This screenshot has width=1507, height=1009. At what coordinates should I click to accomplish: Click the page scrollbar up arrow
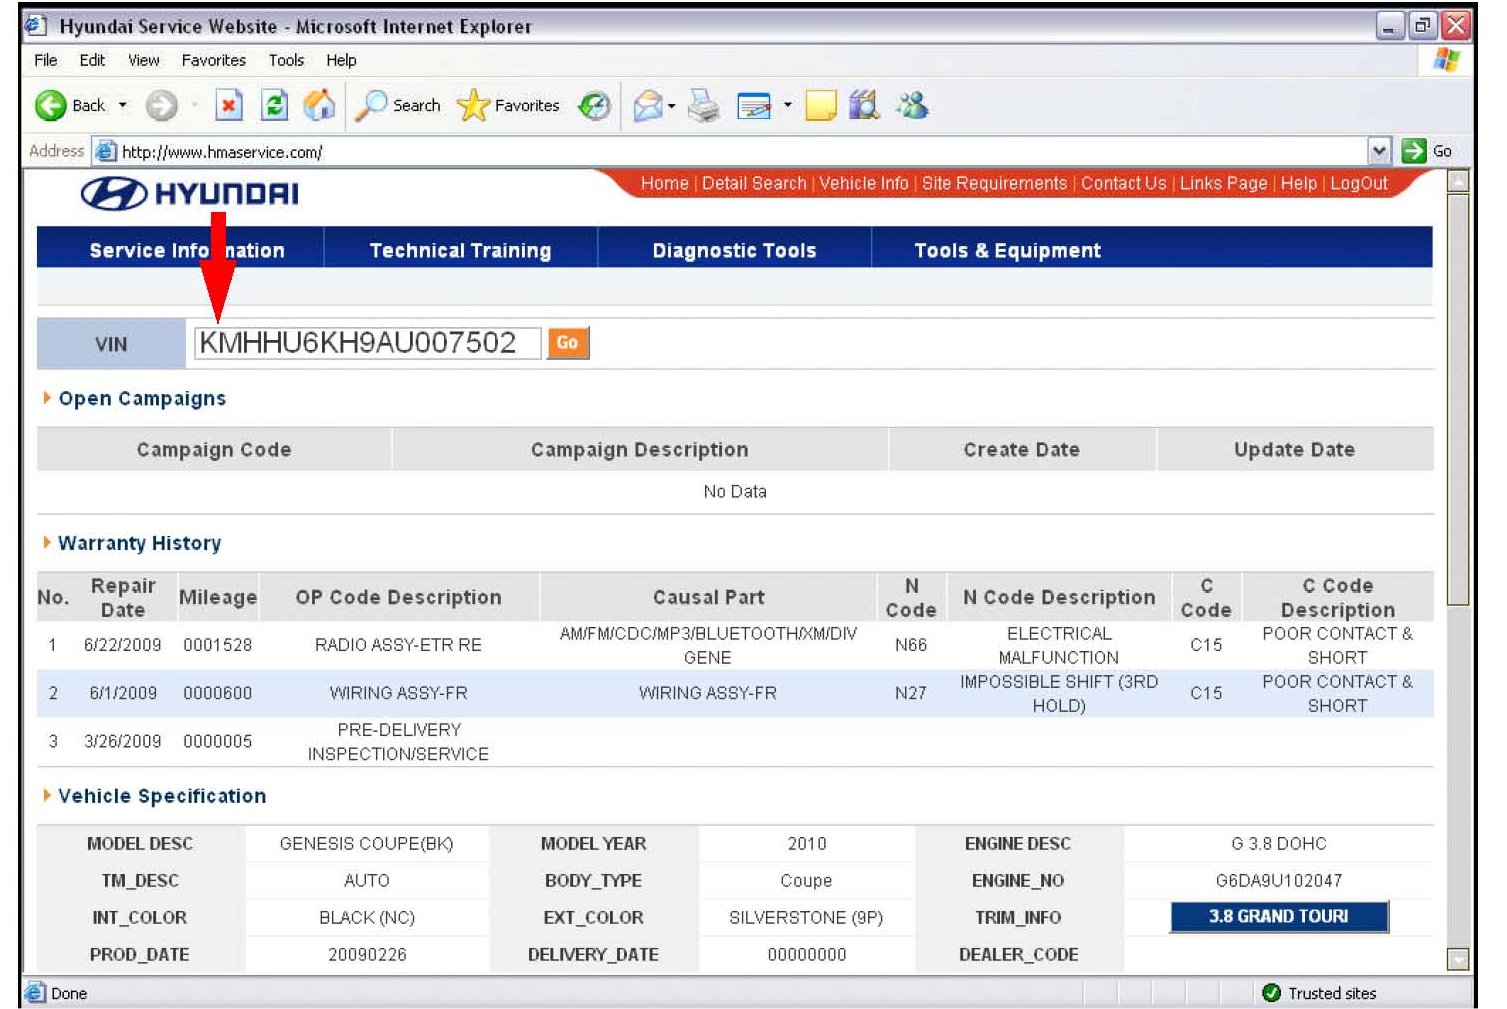1458,182
